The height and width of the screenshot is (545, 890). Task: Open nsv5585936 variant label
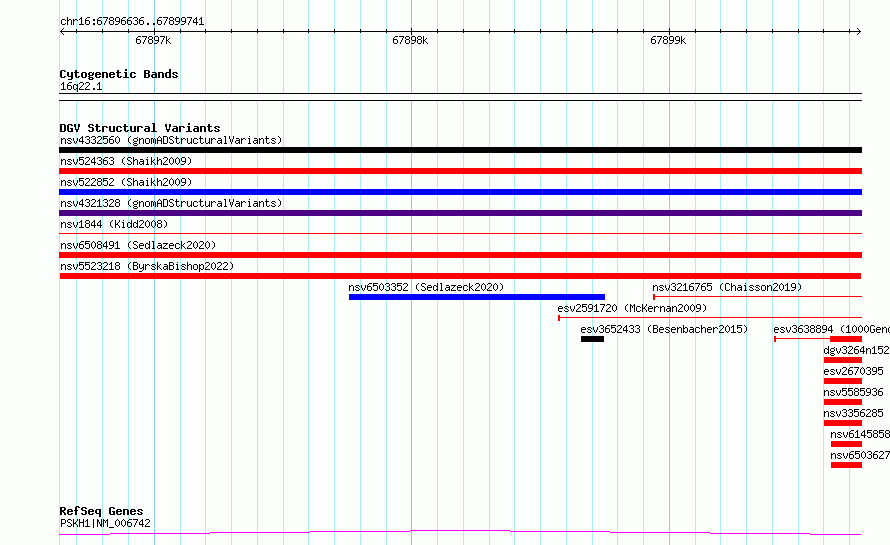[x=854, y=392]
